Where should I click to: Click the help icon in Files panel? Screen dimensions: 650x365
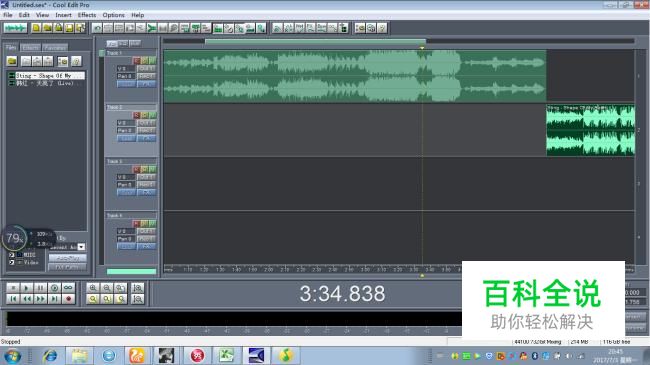76,61
